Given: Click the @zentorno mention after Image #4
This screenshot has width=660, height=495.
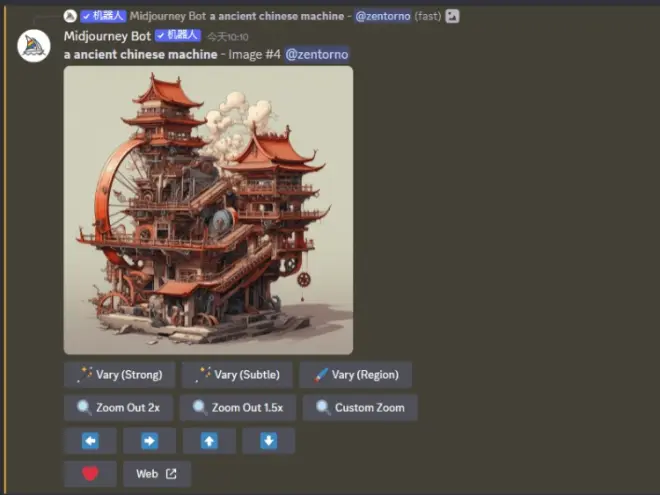Looking at the screenshot, I should 317,54.
